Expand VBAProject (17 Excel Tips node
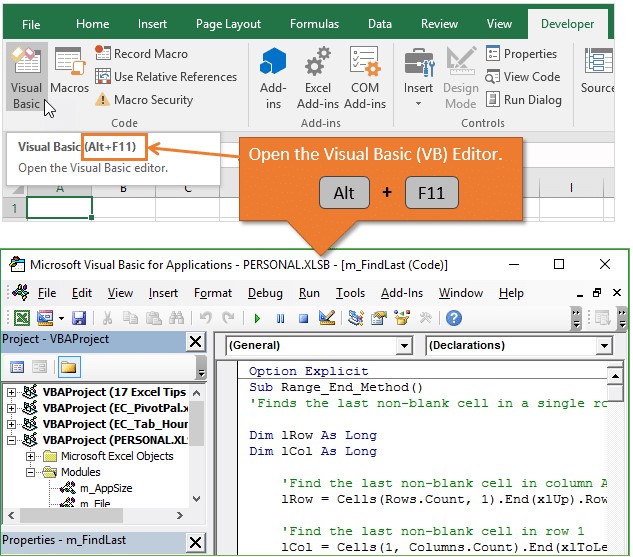Image resolution: width=633 pixels, height=557 pixels. pos(11,392)
